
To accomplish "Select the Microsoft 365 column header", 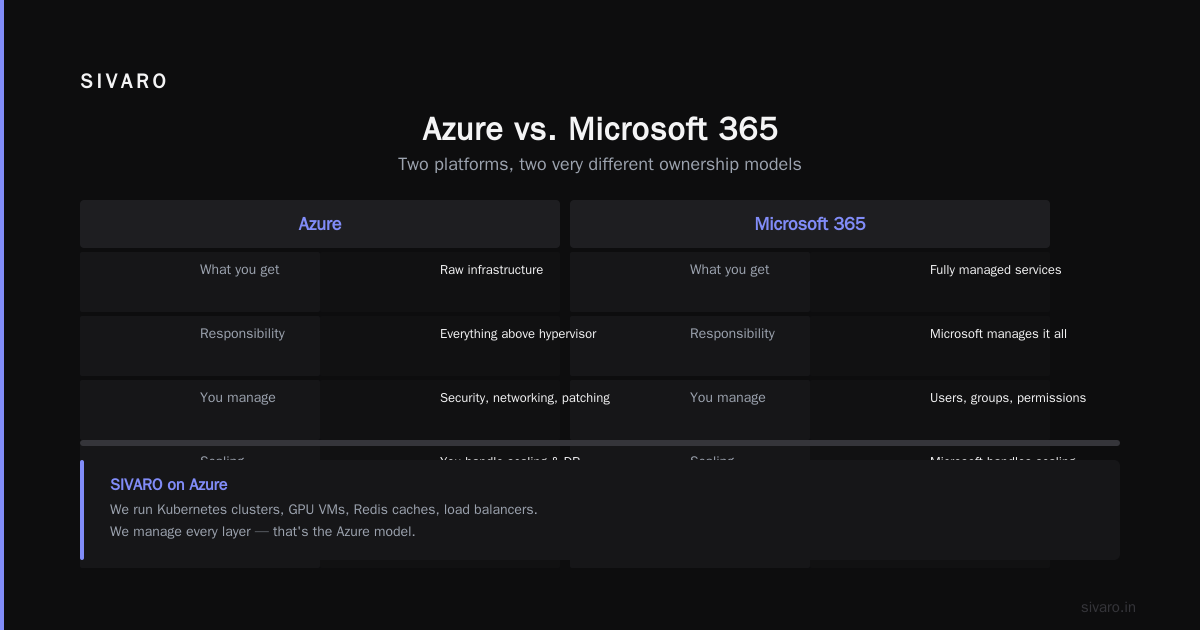I will point(810,224).
